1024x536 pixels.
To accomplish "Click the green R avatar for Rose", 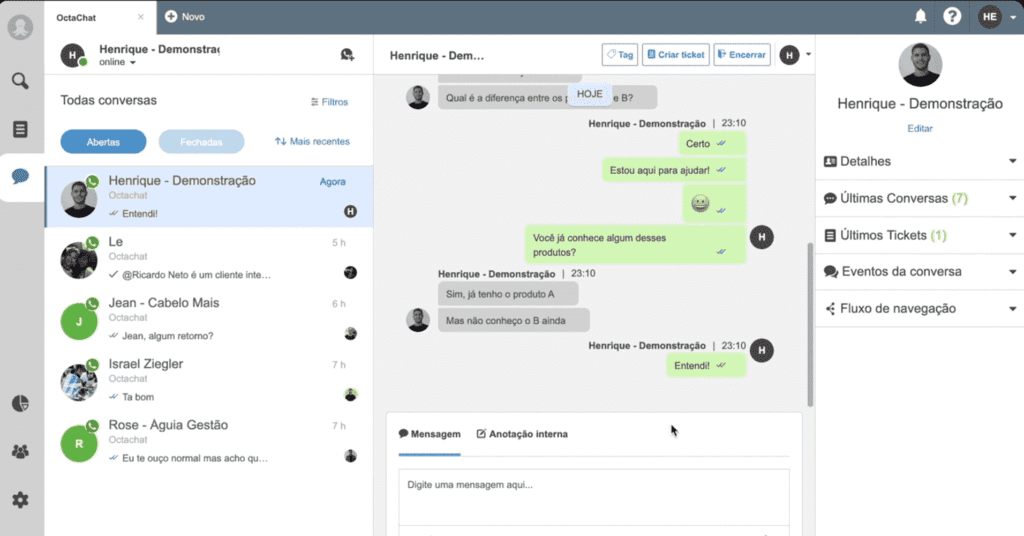I will (x=79, y=443).
